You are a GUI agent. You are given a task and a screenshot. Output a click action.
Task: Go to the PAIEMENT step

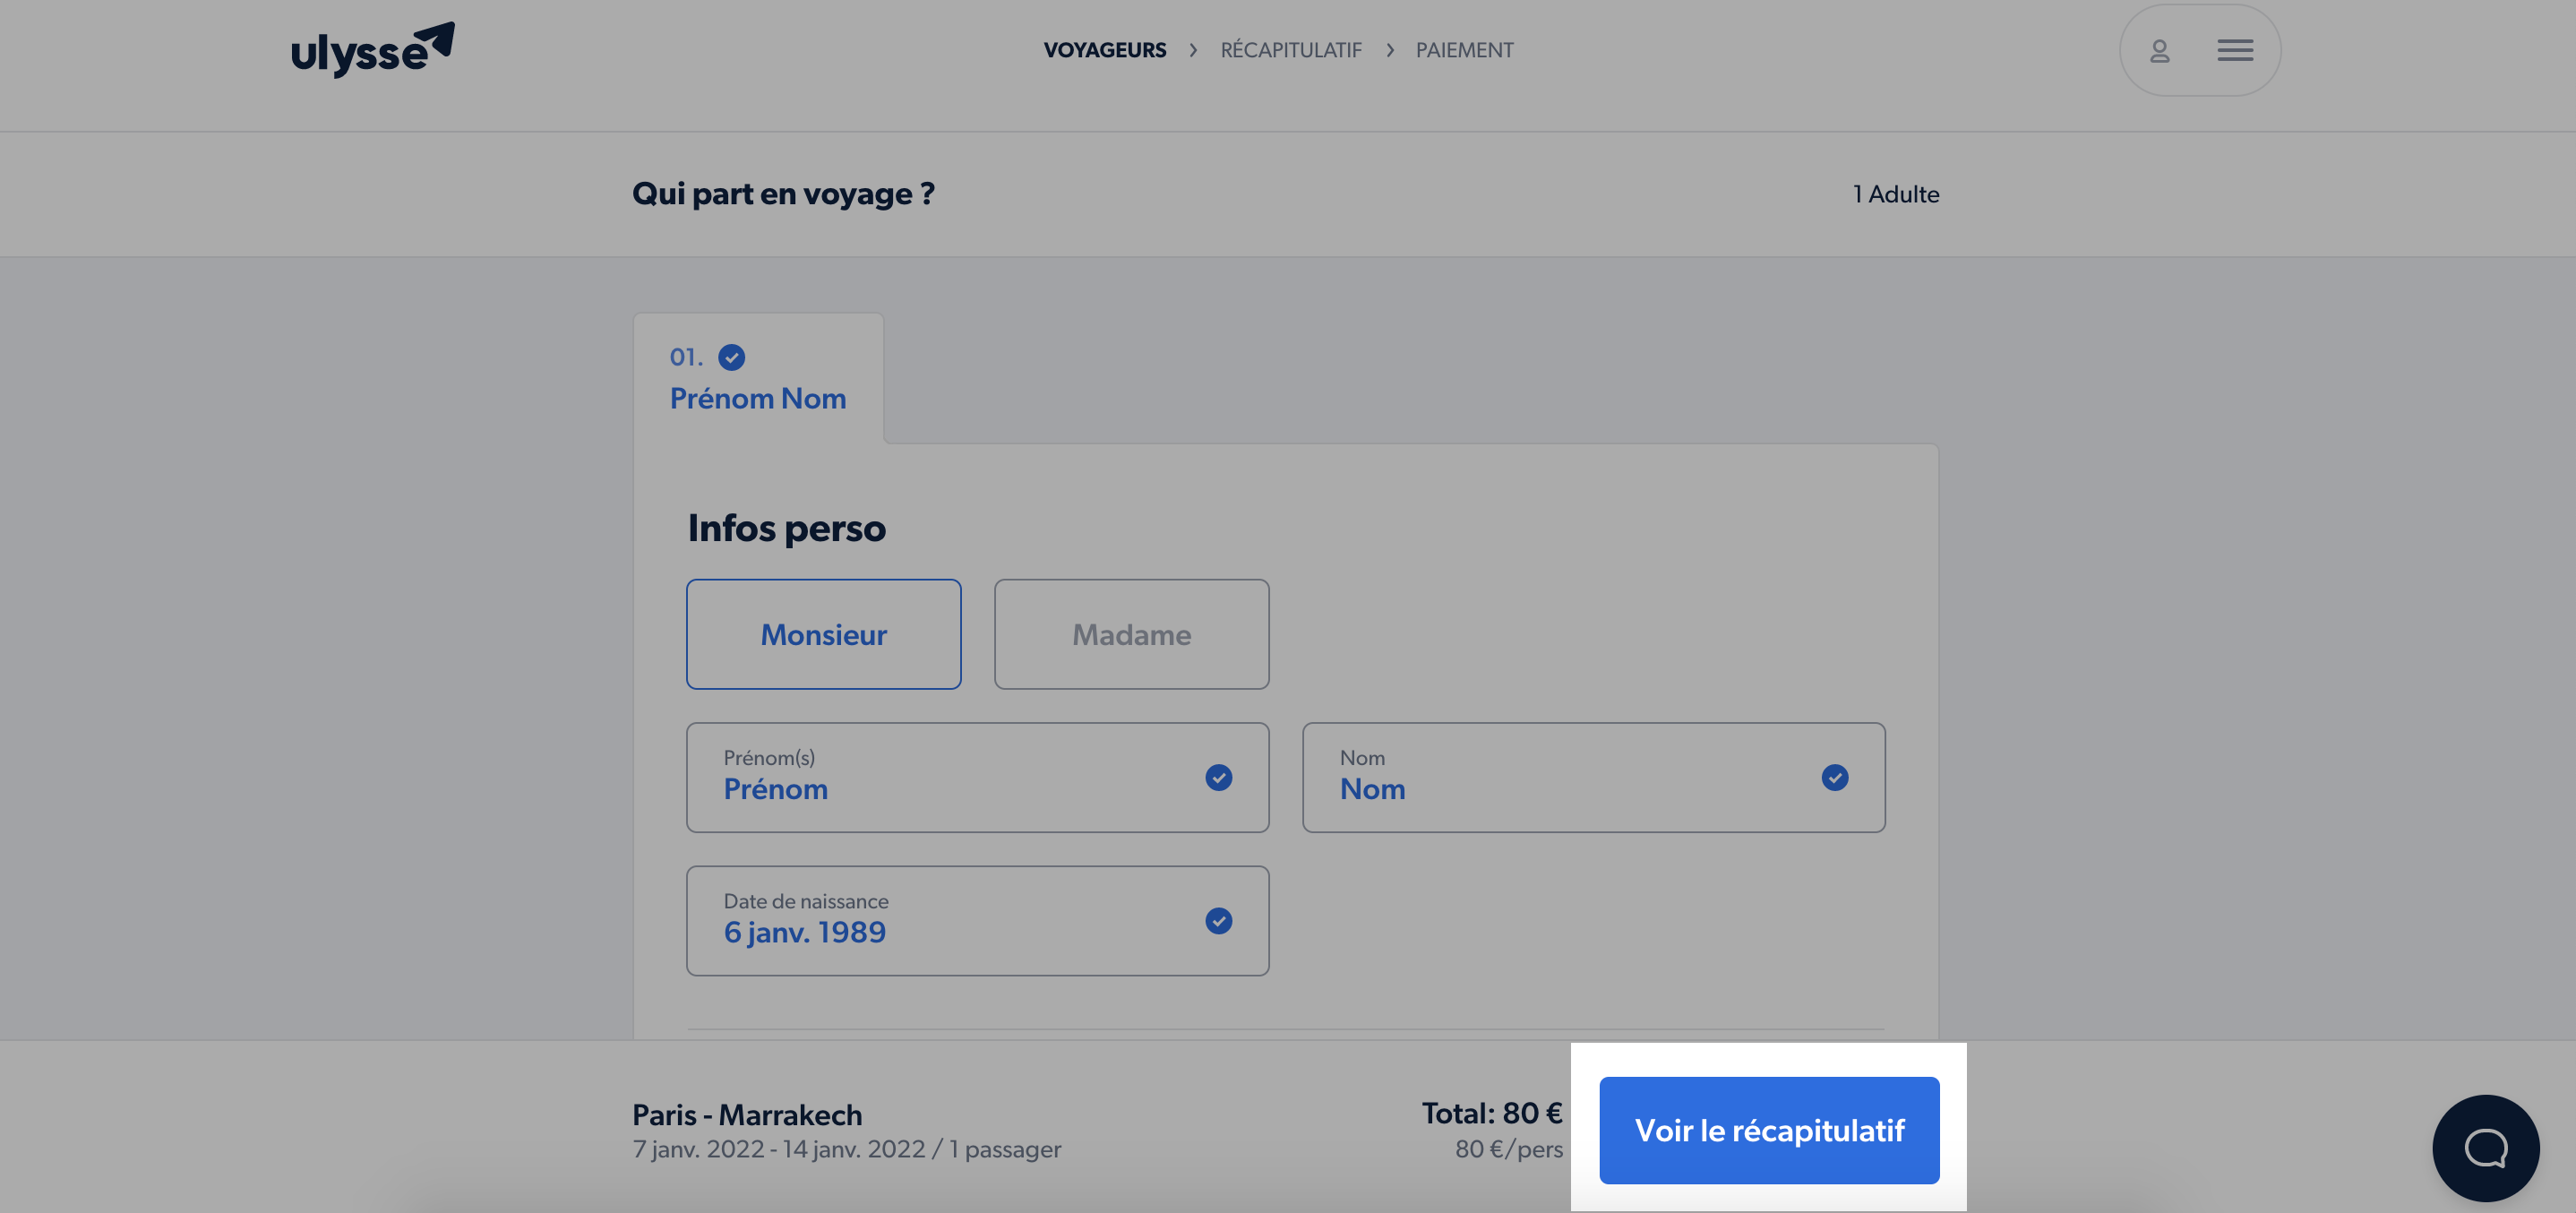[x=1464, y=50]
